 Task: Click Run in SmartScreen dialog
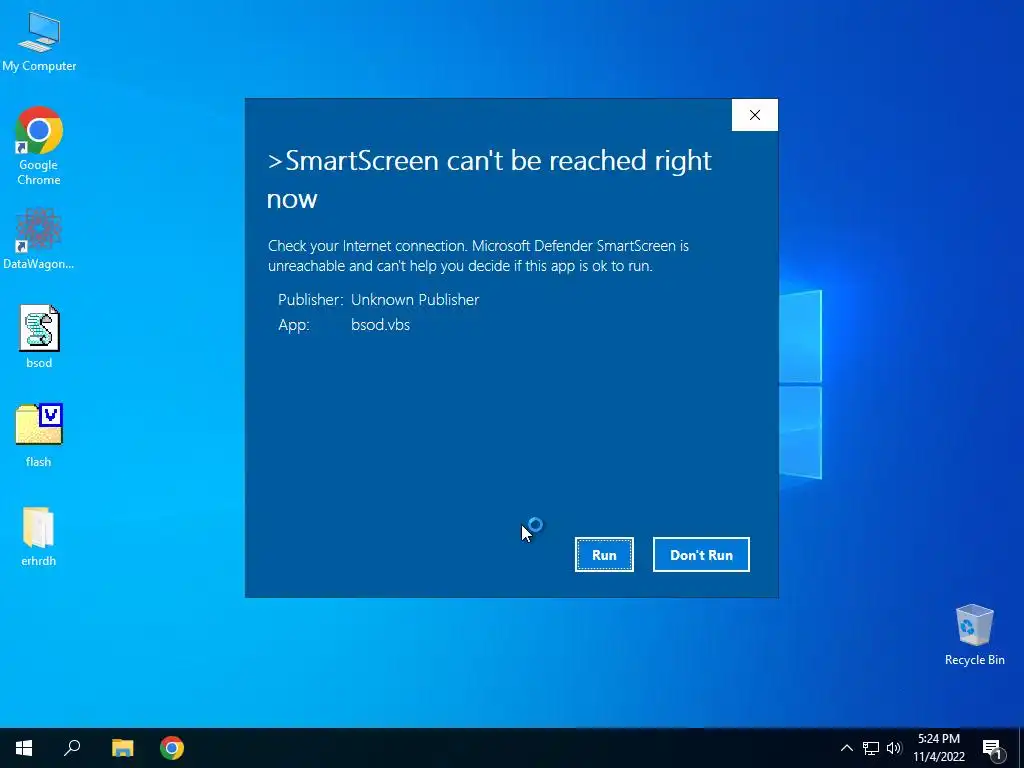click(x=604, y=554)
